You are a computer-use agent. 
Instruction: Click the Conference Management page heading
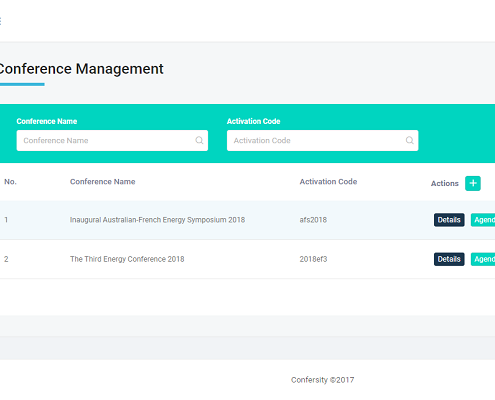(82, 69)
